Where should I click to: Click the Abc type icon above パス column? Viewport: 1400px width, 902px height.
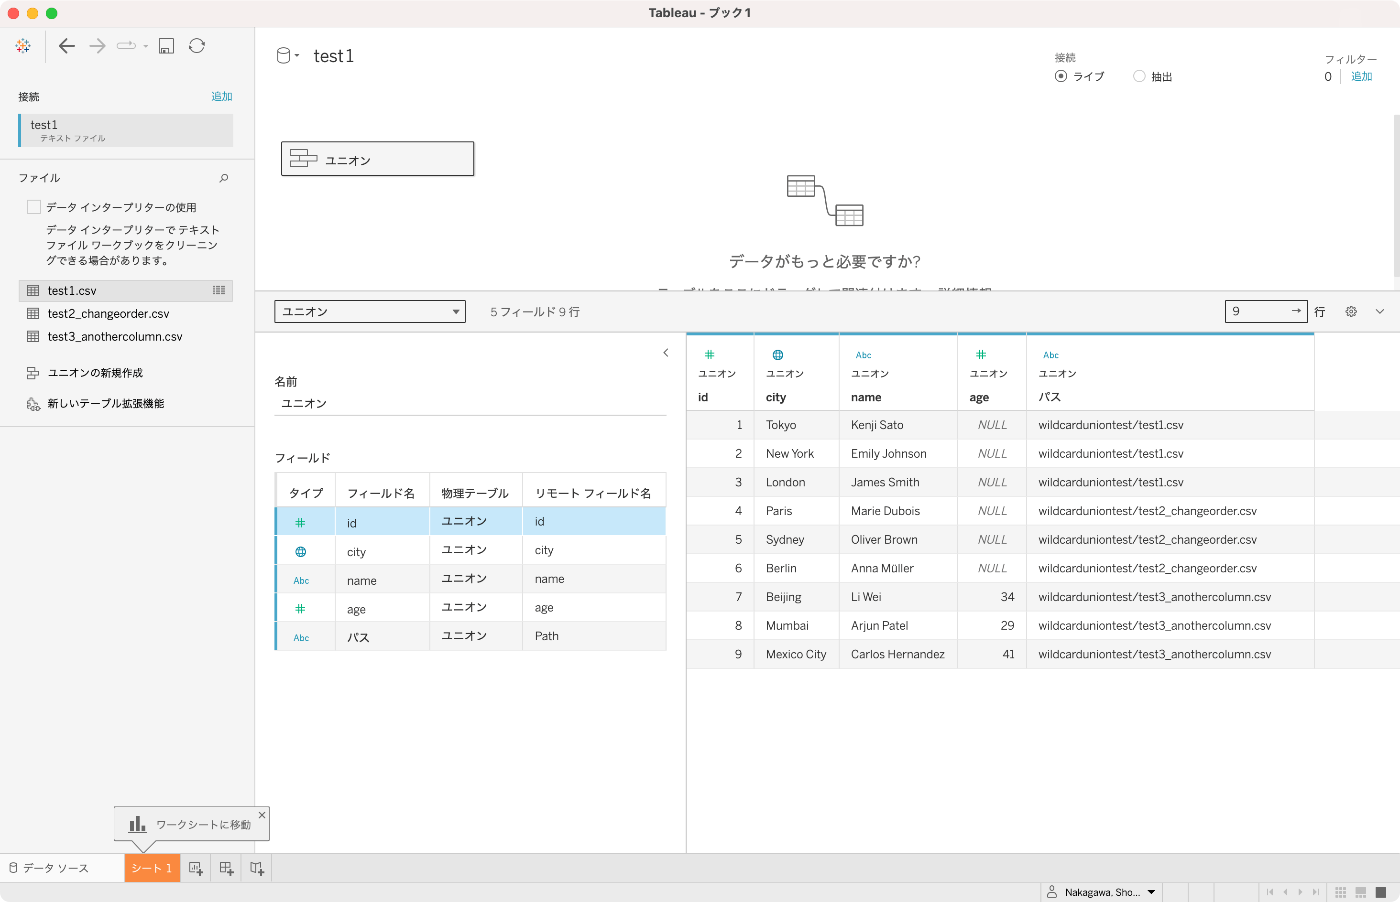tap(1051, 355)
